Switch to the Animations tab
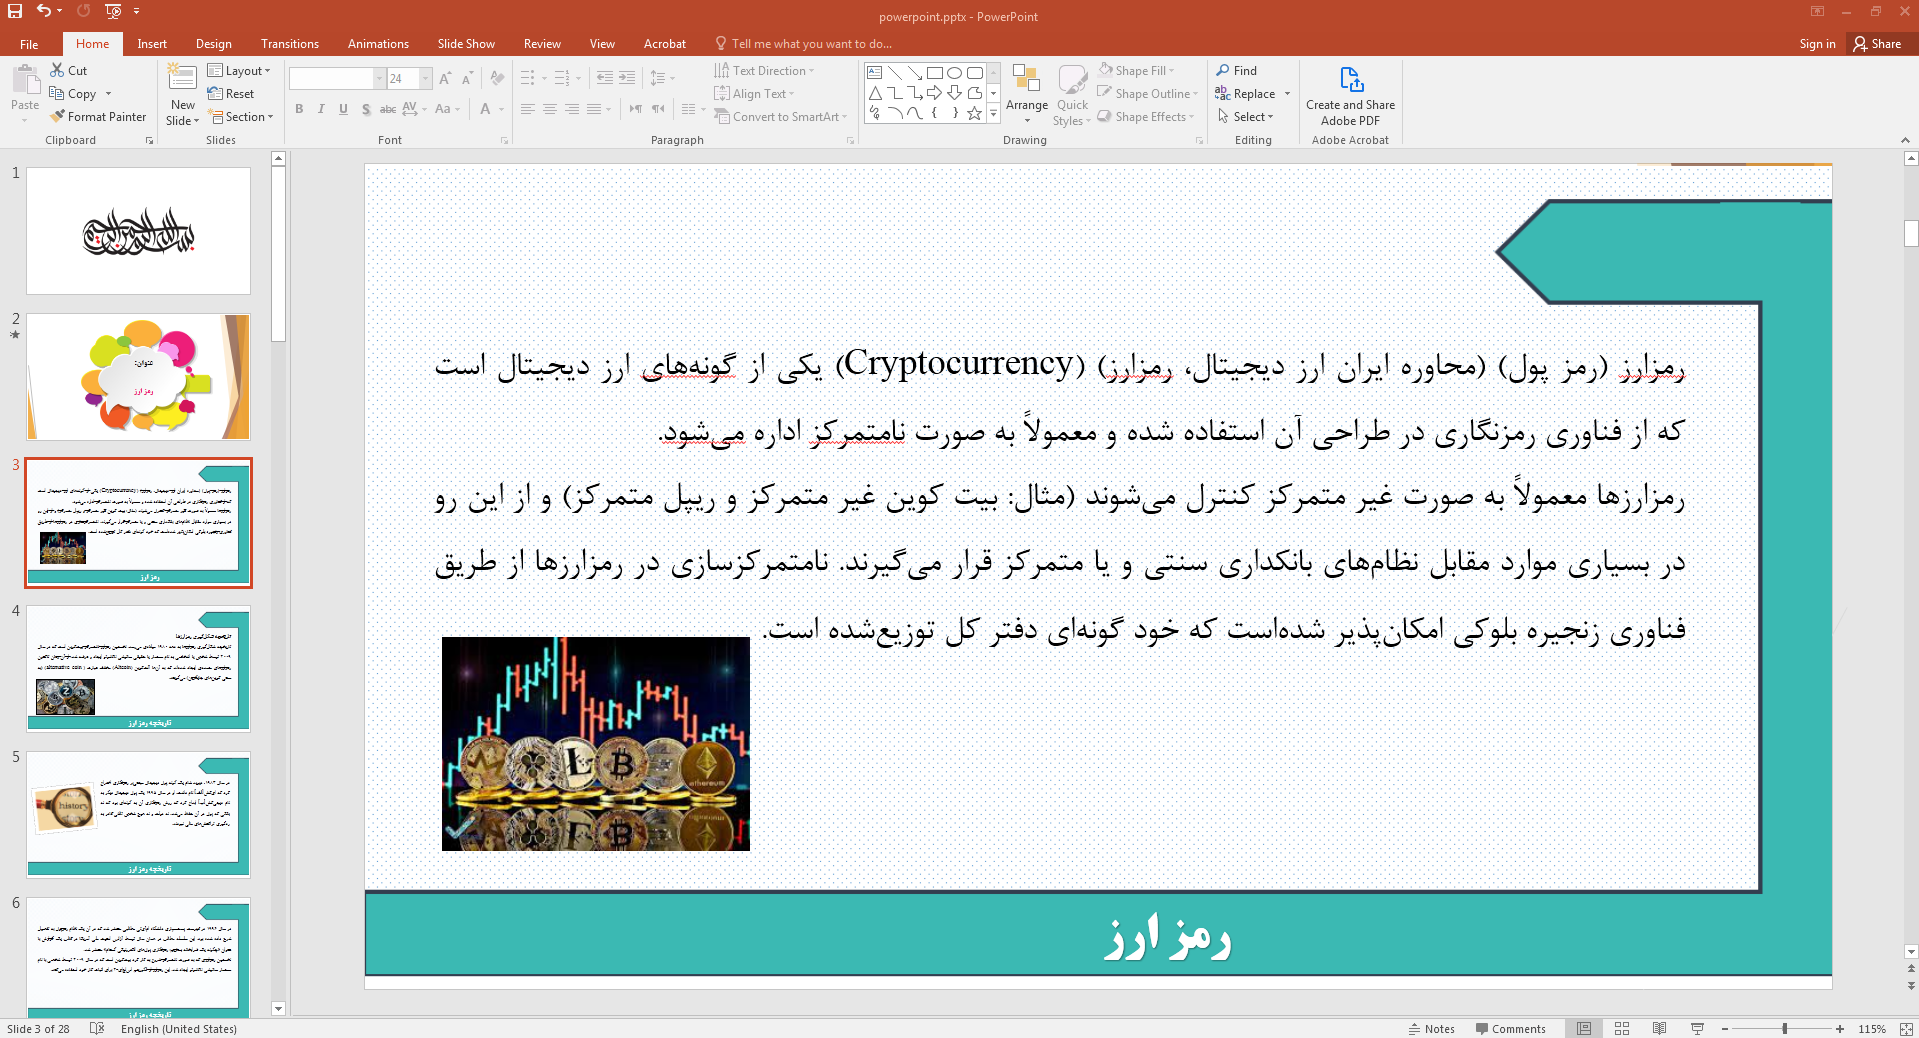1919x1038 pixels. [x=378, y=44]
